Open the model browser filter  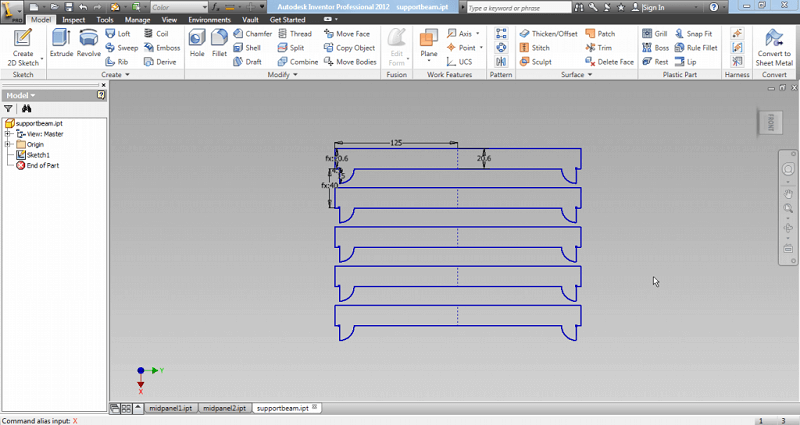8,109
